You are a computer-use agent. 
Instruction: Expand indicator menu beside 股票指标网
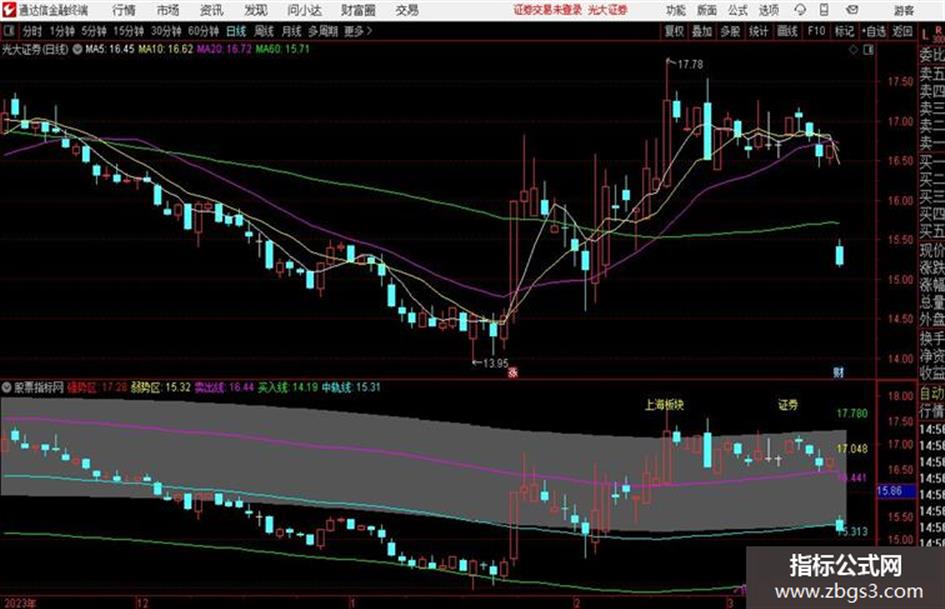pyautogui.click(x=7, y=387)
